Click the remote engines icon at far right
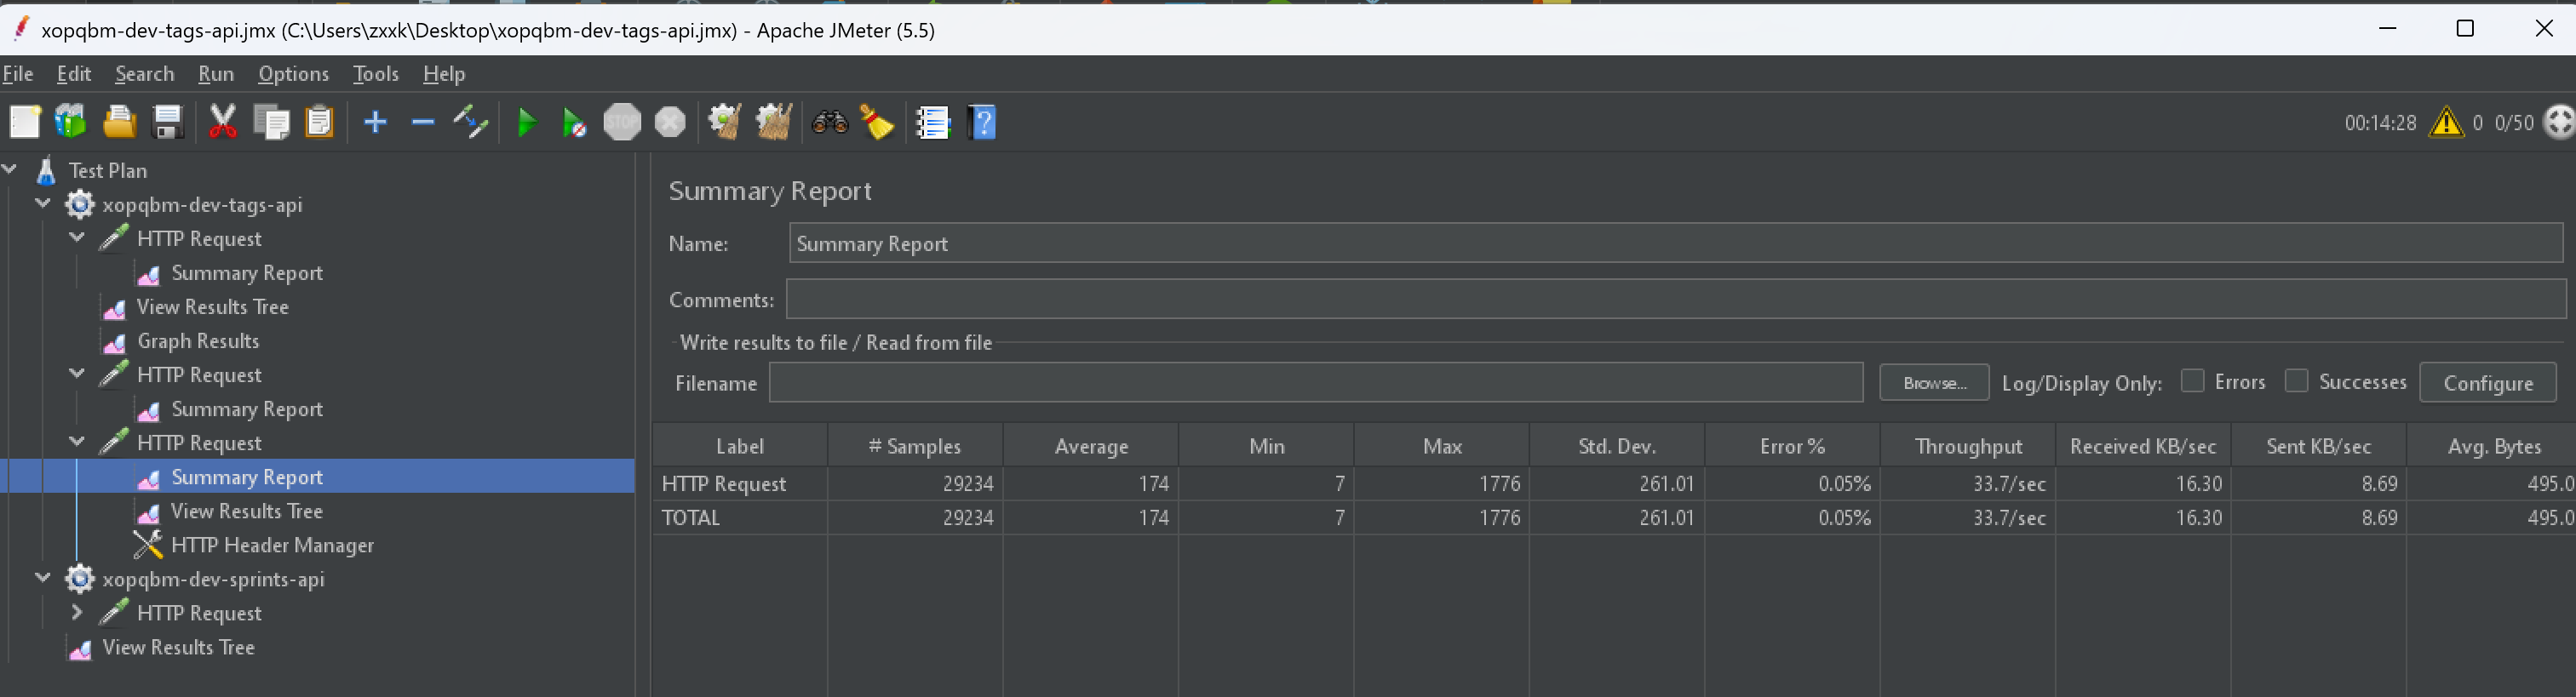 [2560, 123]
